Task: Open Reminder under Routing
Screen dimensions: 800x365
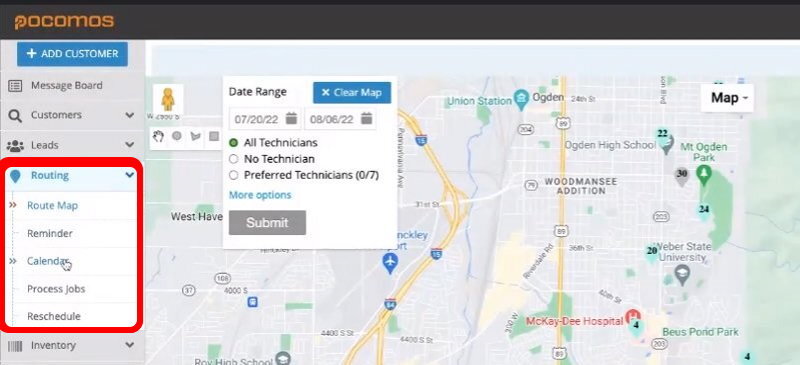Action: (49, 233)
